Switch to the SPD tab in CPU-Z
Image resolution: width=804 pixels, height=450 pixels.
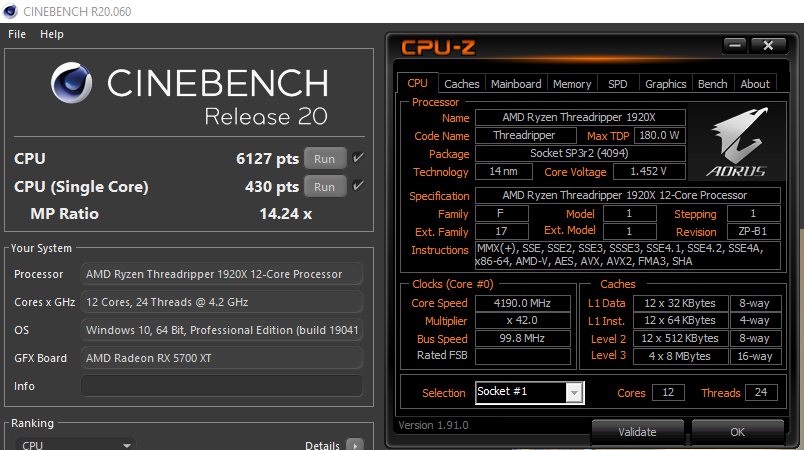tap(617, 84)
